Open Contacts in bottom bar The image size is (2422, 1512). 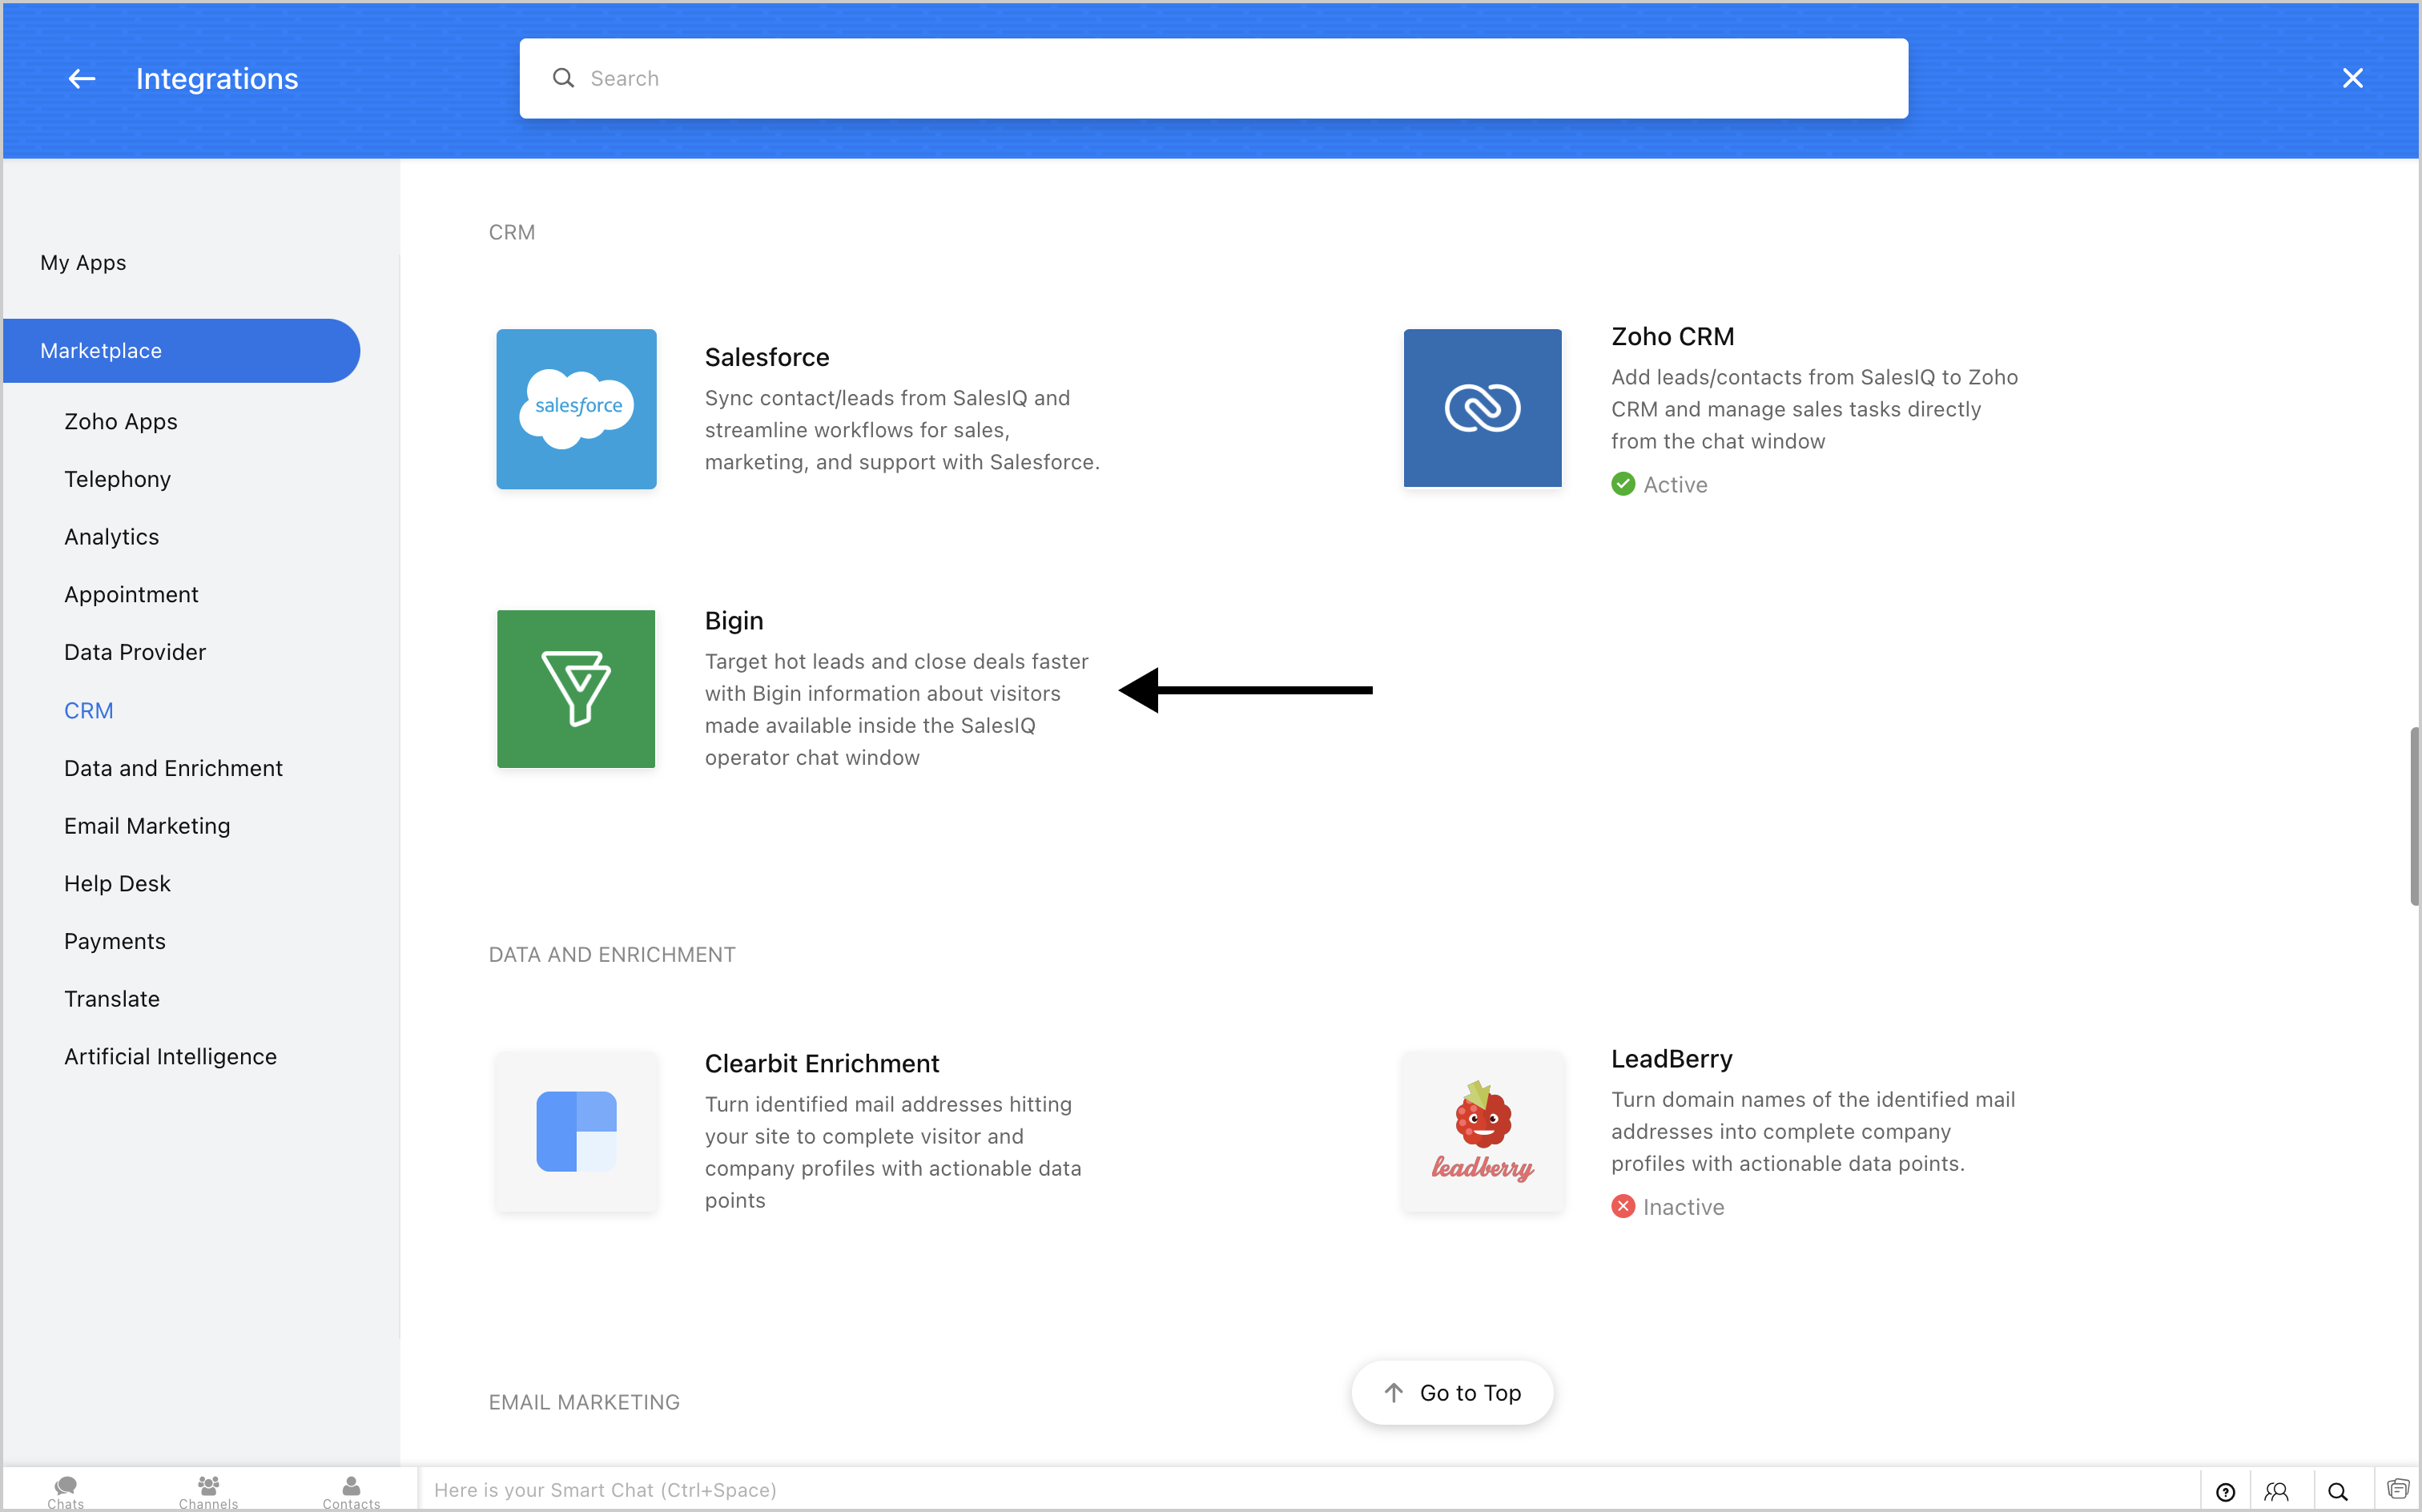click(x=351, y=1491)
